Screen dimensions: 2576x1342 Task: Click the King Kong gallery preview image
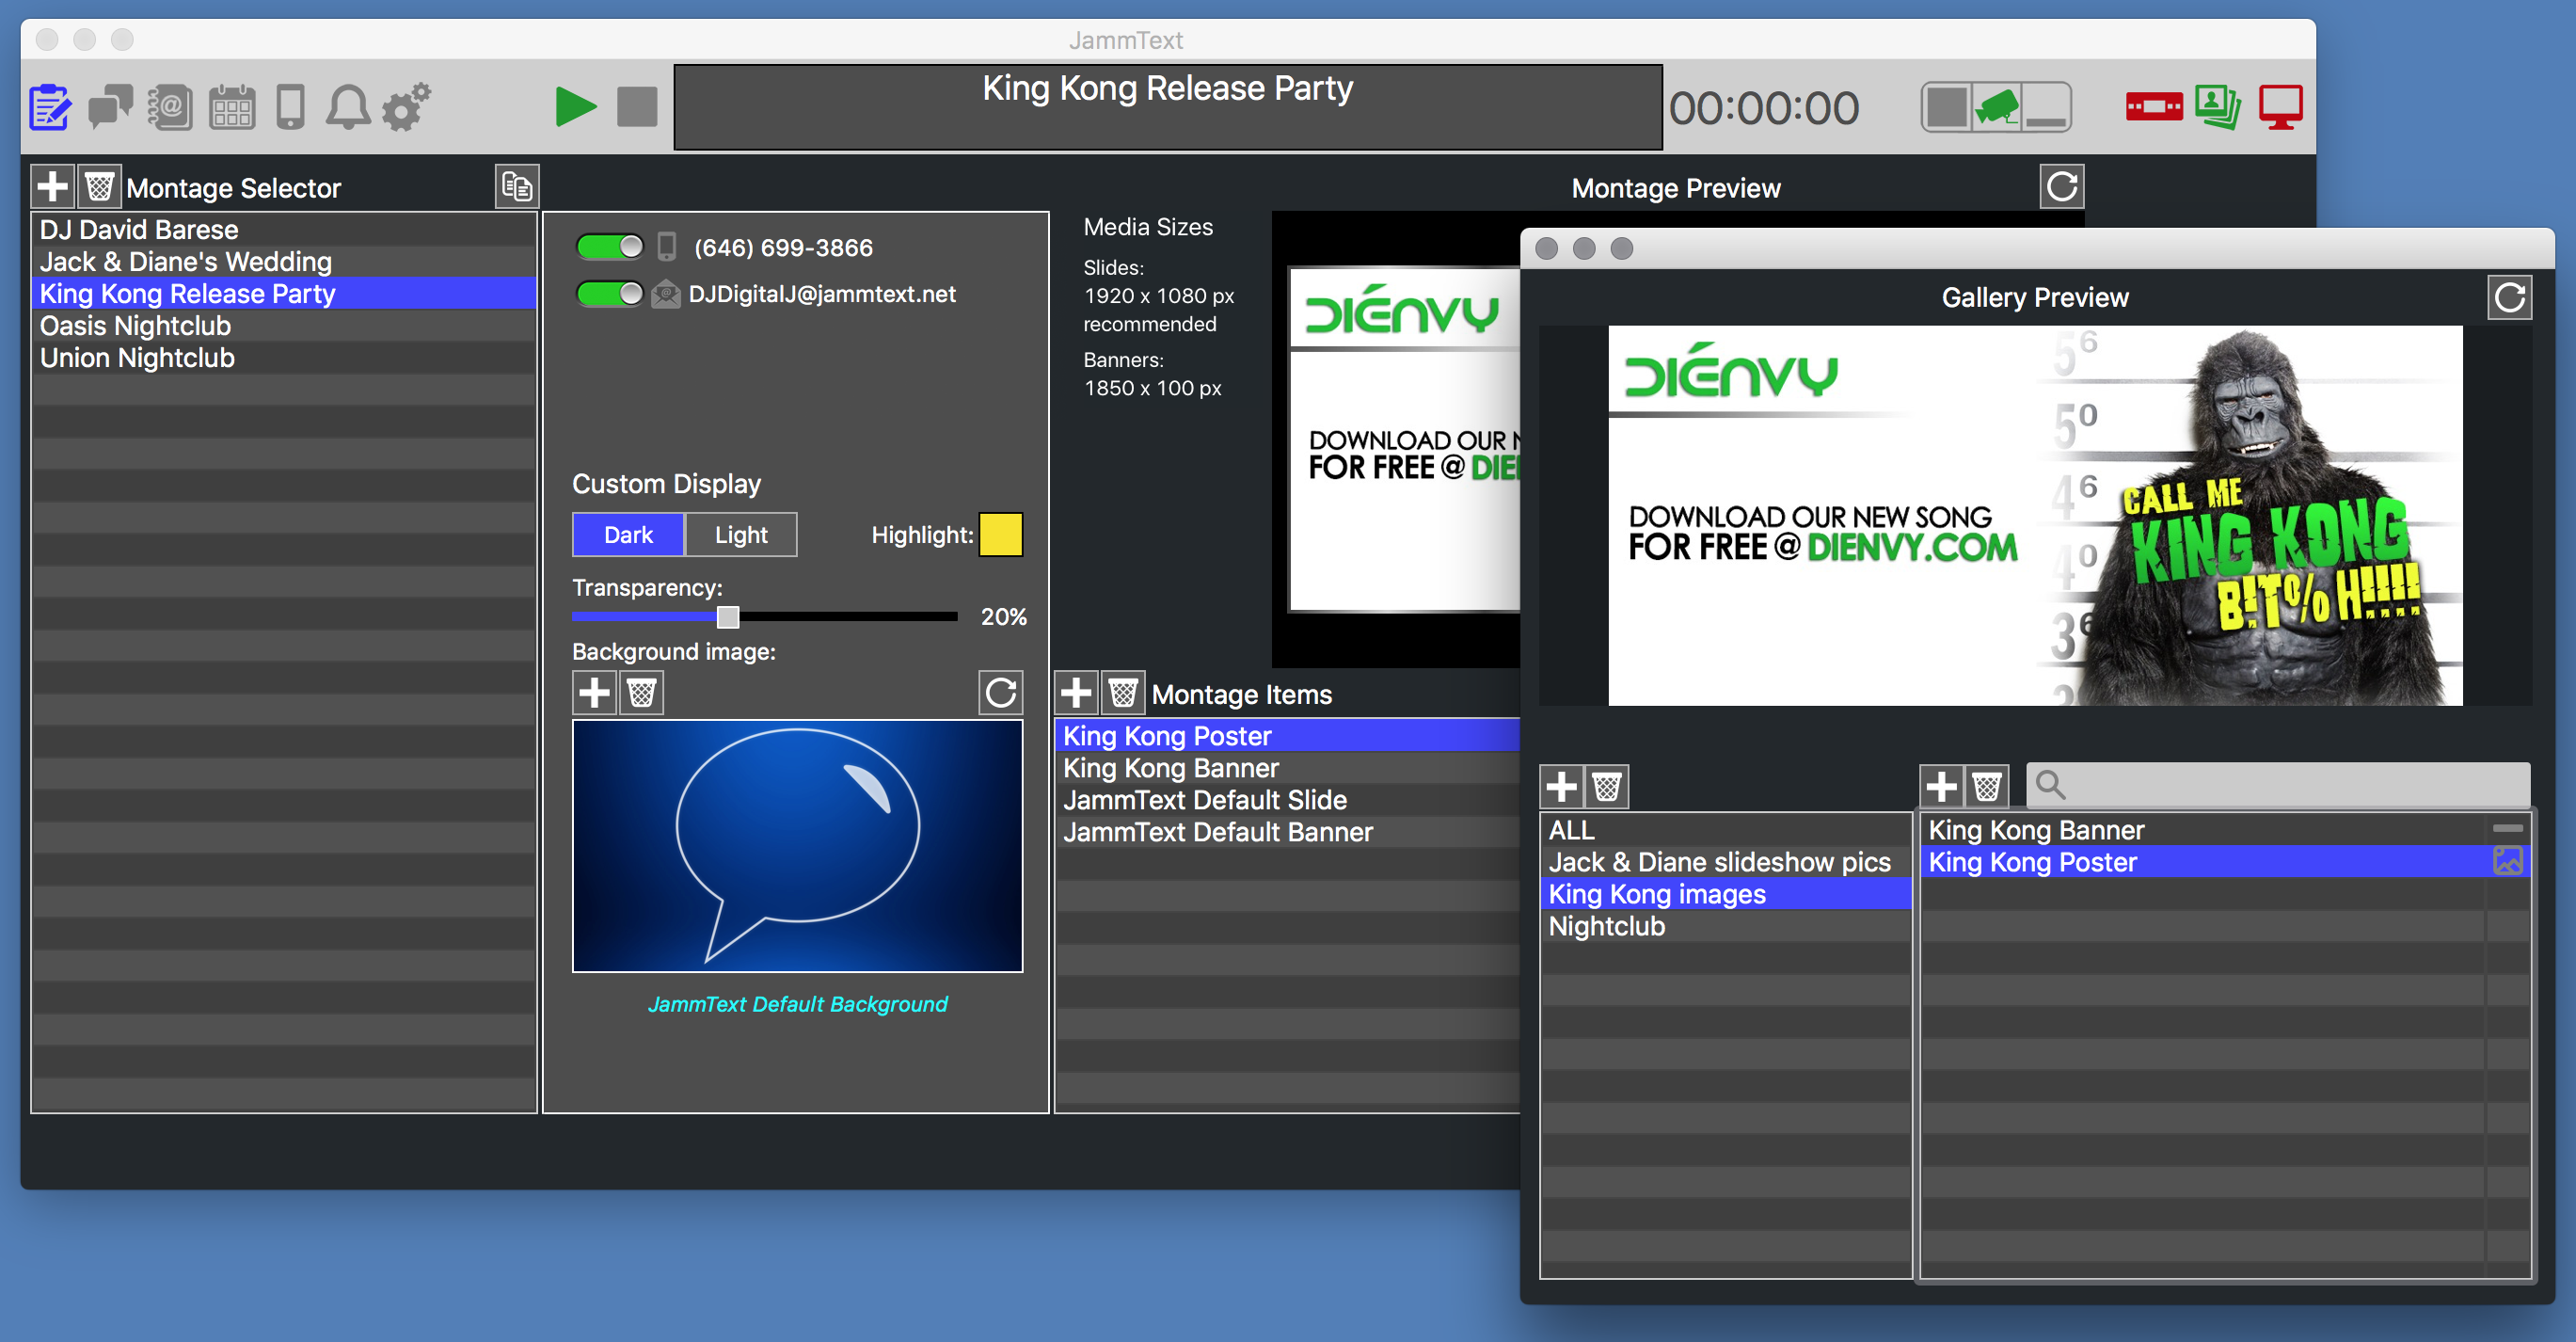point(2035,516)
